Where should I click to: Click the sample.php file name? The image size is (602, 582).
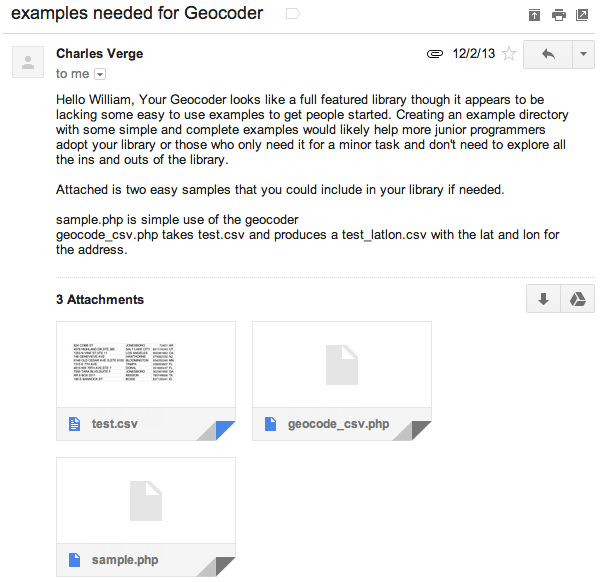point(125,560)
